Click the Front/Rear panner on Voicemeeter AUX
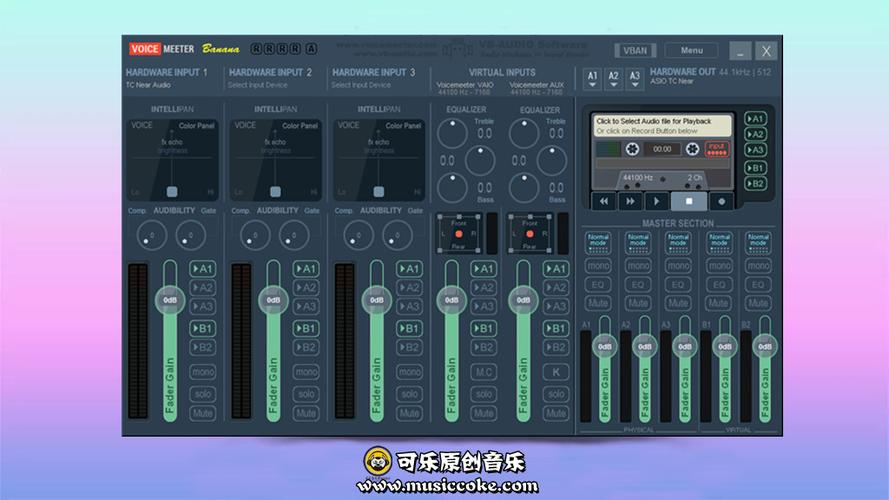889x500 pixels. tap(530, 233)
